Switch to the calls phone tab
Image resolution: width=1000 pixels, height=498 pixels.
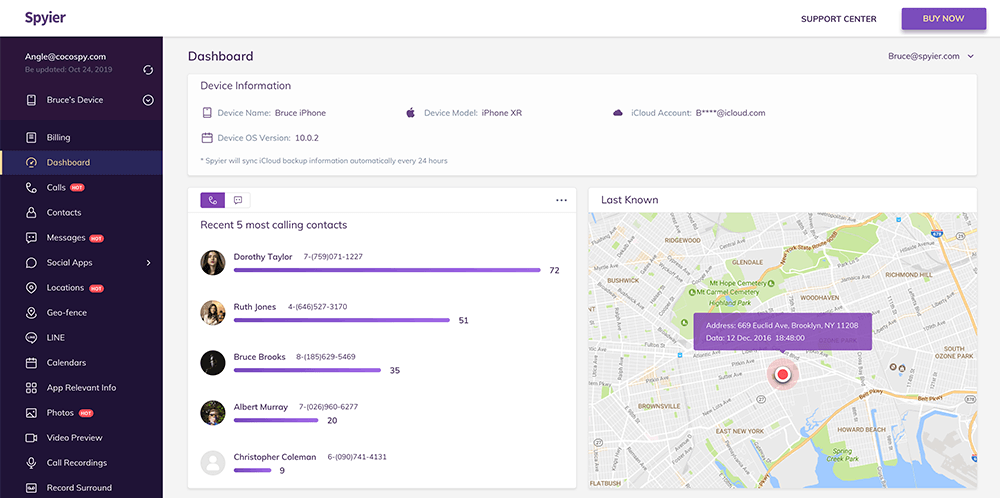click(213, 200)
